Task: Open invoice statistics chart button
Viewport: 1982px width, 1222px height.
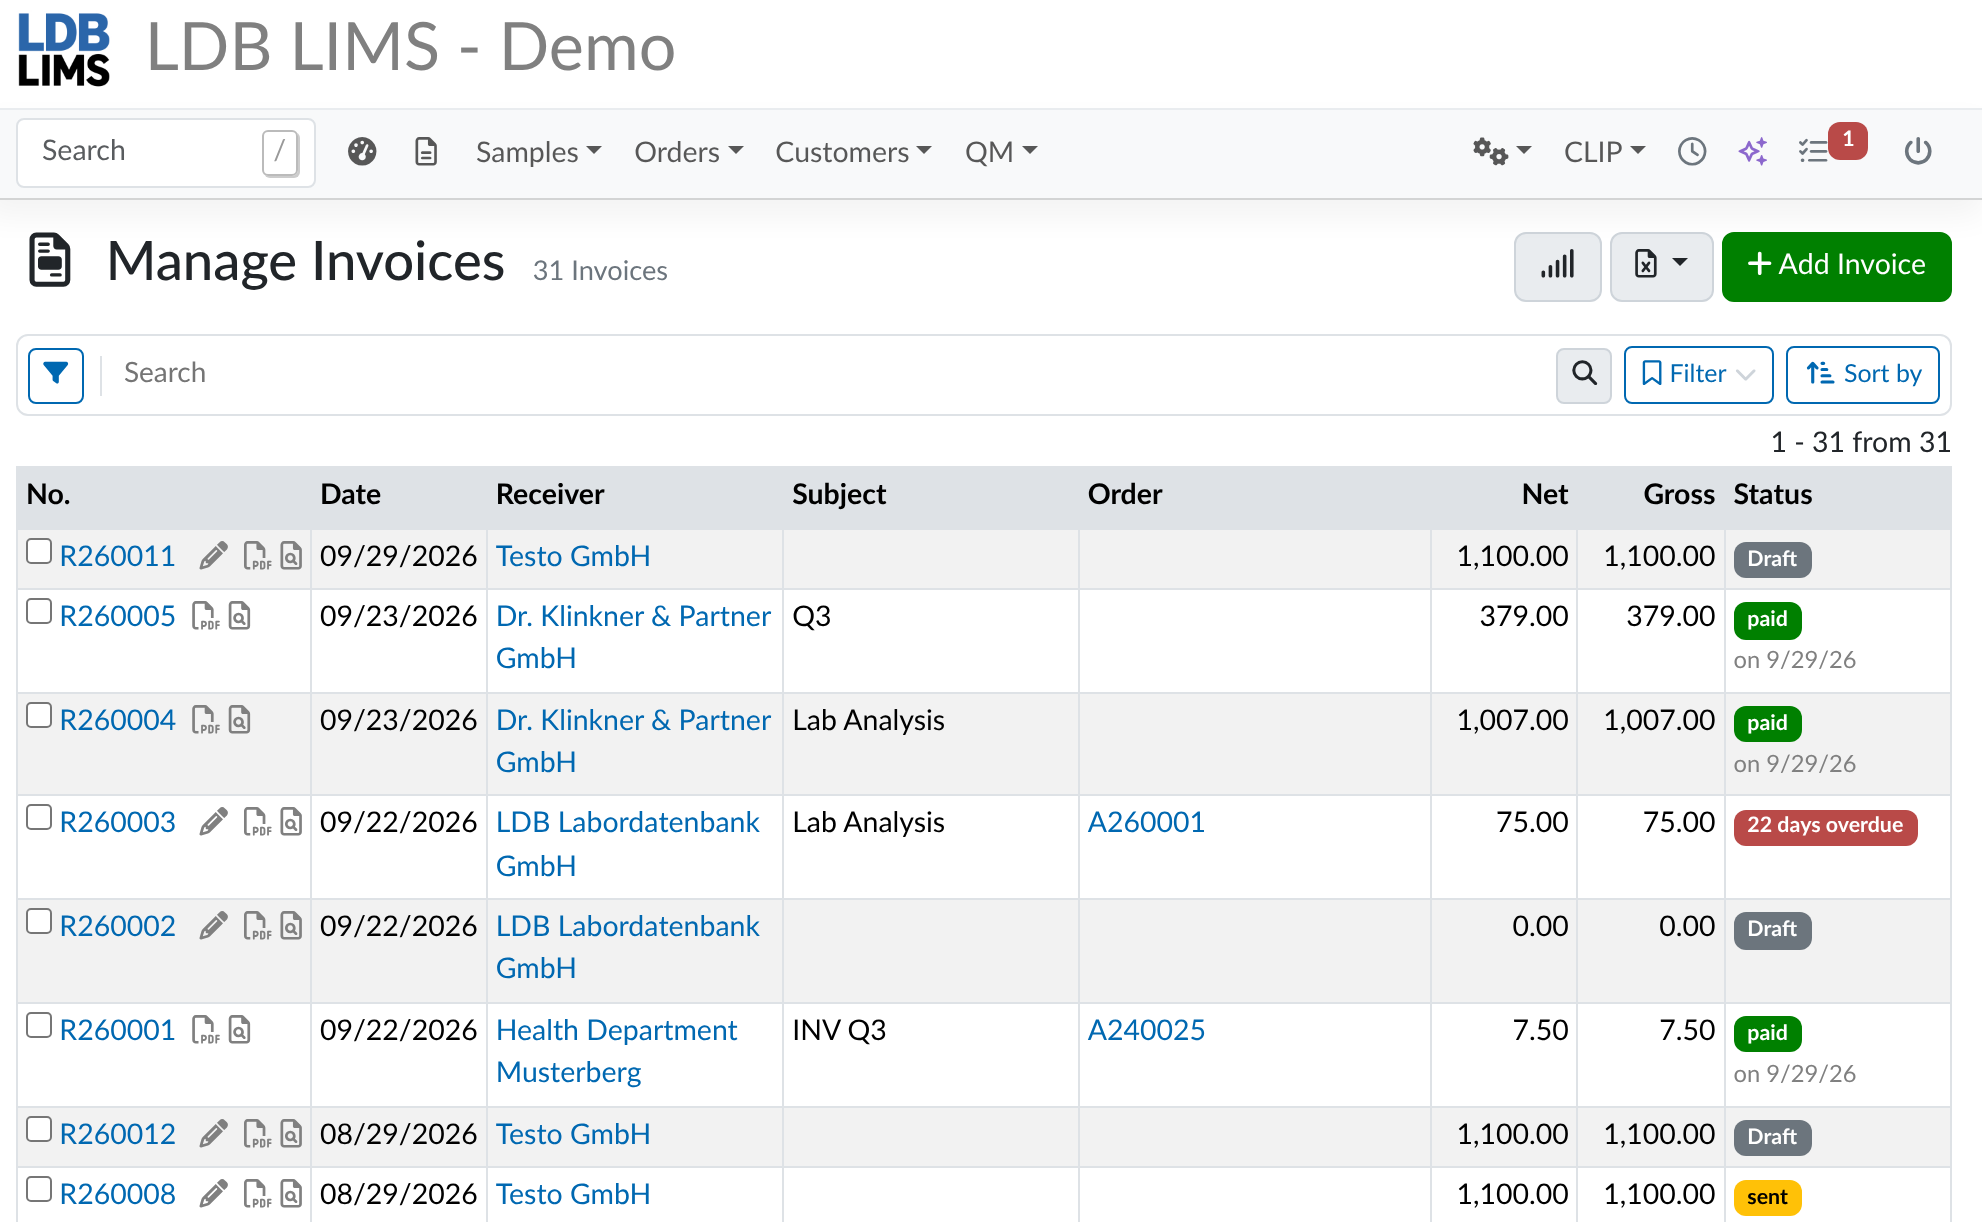Action: pos(1557,266)
